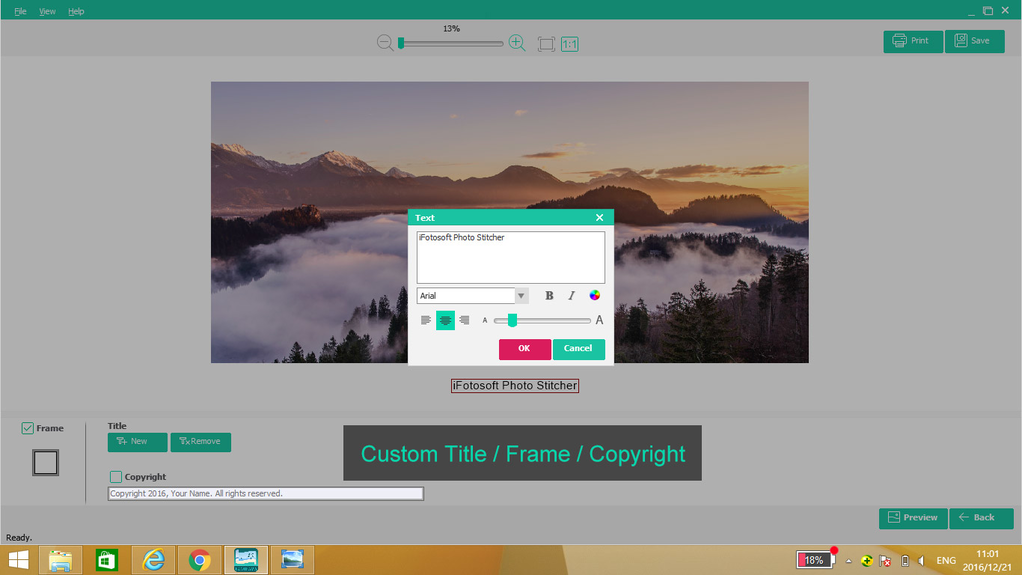
Task: Open the Arial font dropdown
Action: pos(521,295)
